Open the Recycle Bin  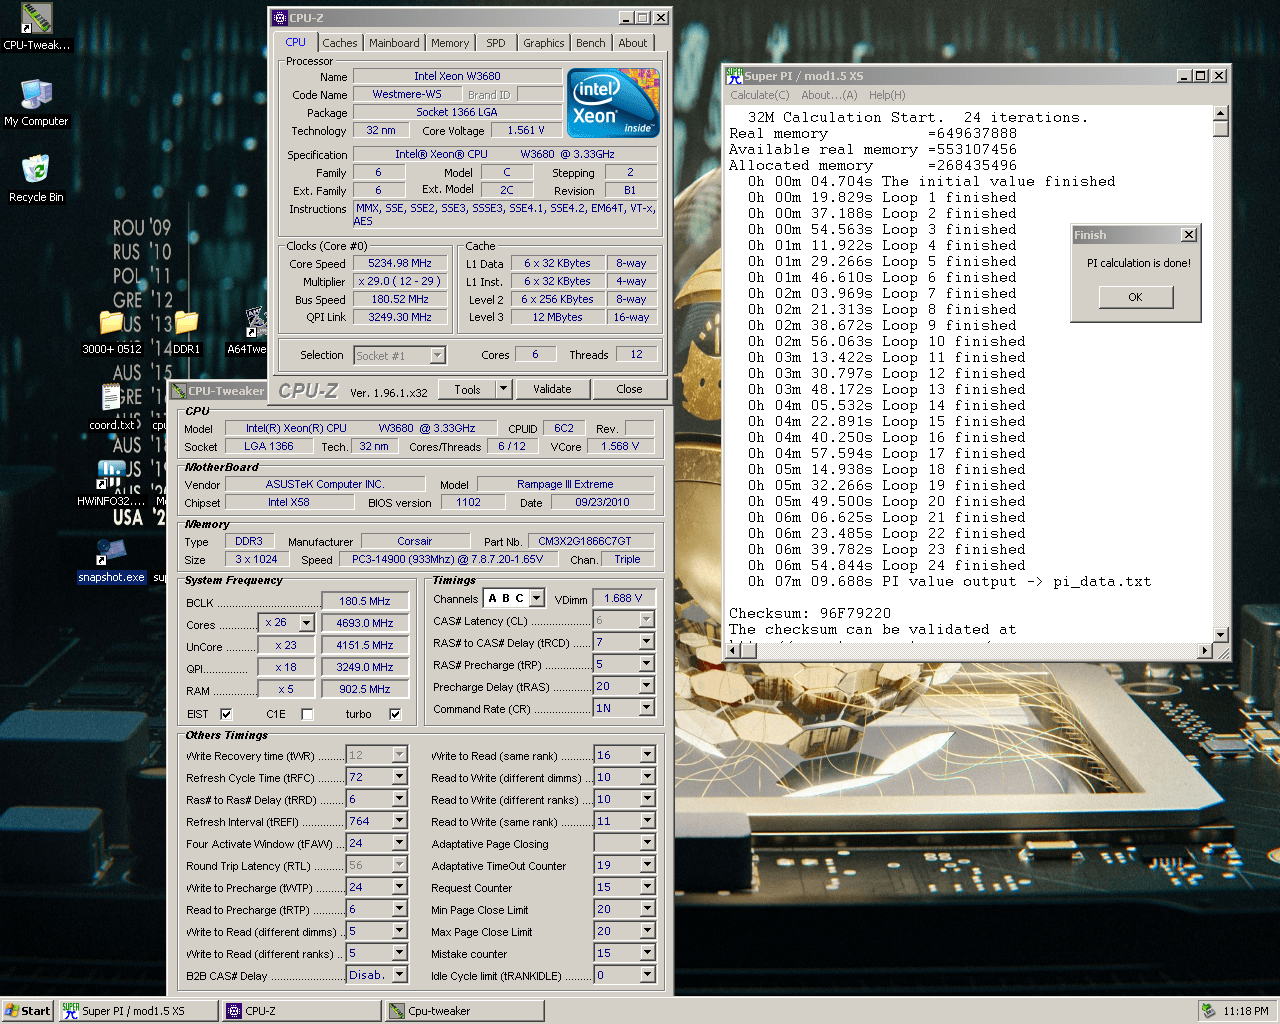click(x=36, y=178)
